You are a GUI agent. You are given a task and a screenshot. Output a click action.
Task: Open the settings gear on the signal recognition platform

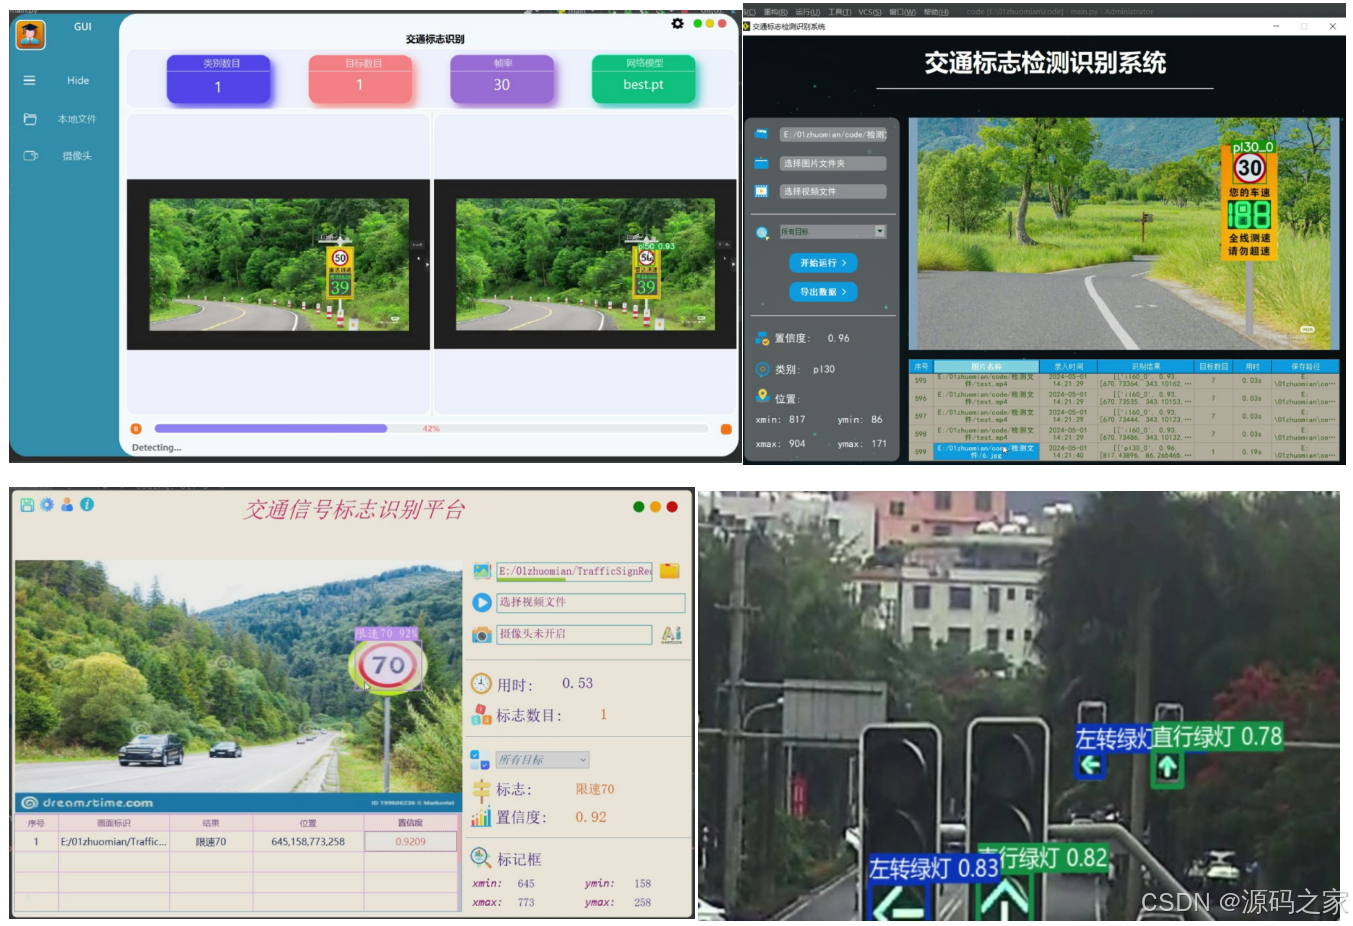tap(46, 504)
